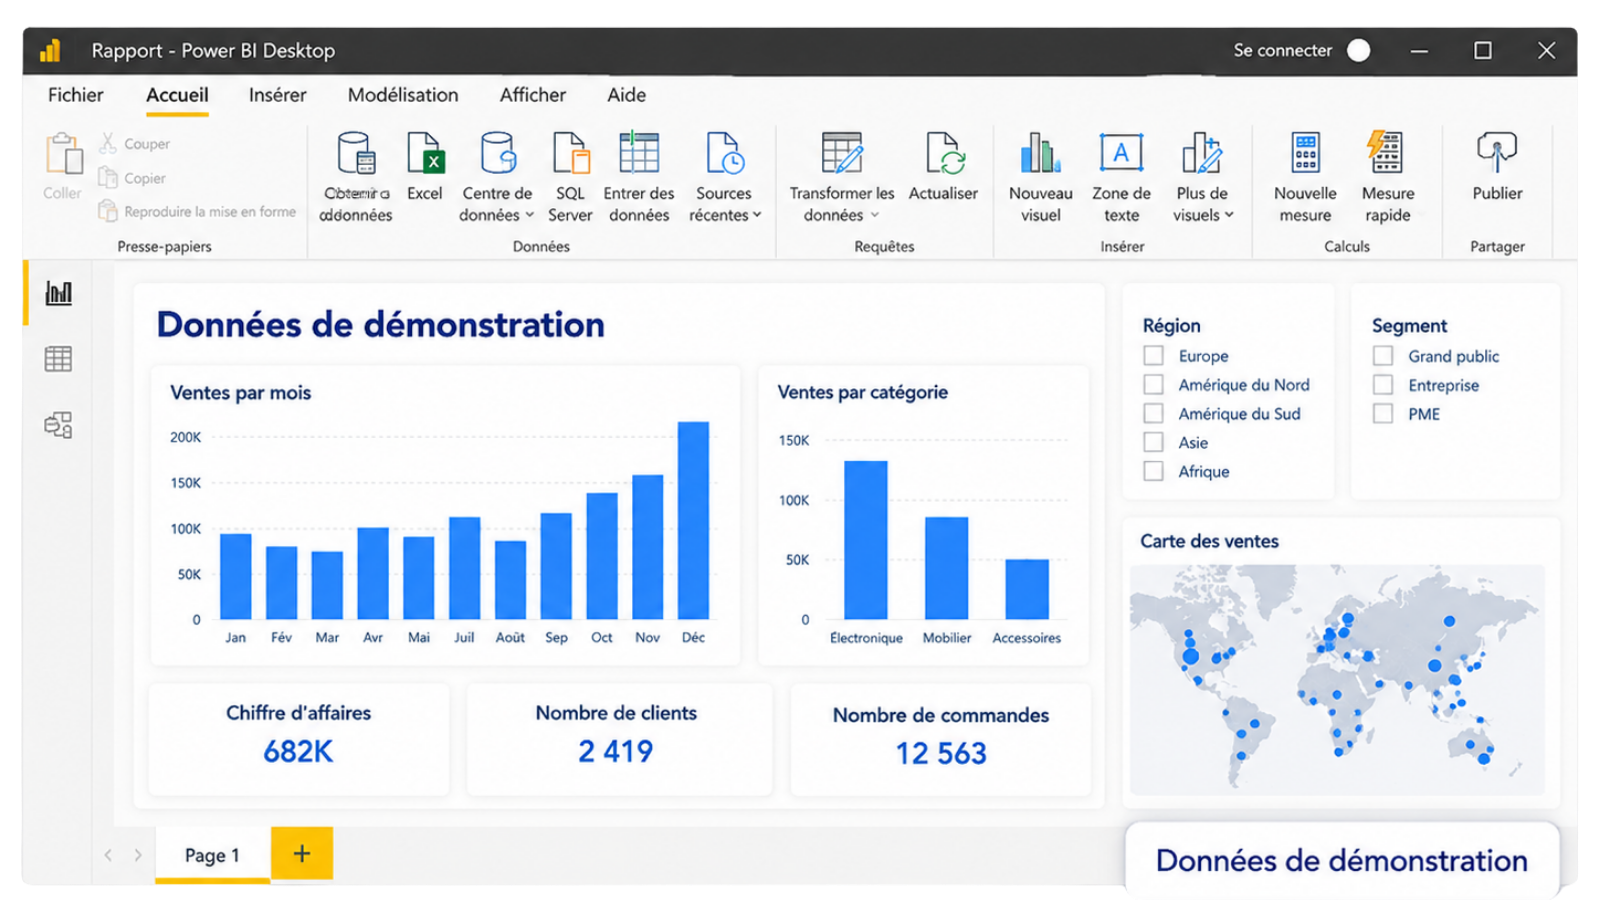Viewport: 1600px width, 900px height.
Task: Switch to the Insérer tab
Action: pyautogui.click(x=277, y=95)
